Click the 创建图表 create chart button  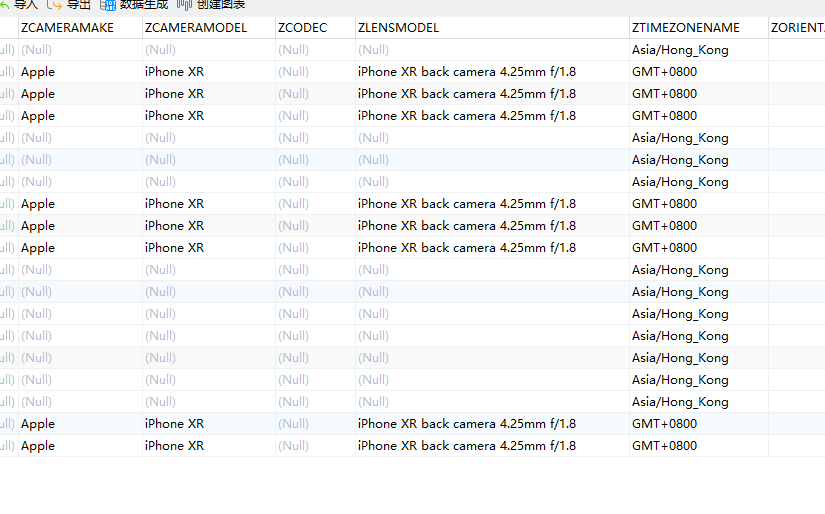coord(211,5)
